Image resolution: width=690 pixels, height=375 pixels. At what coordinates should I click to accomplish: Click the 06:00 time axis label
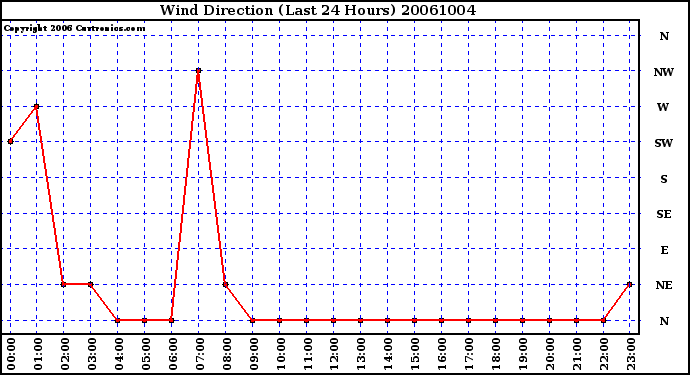coord(173,354)
